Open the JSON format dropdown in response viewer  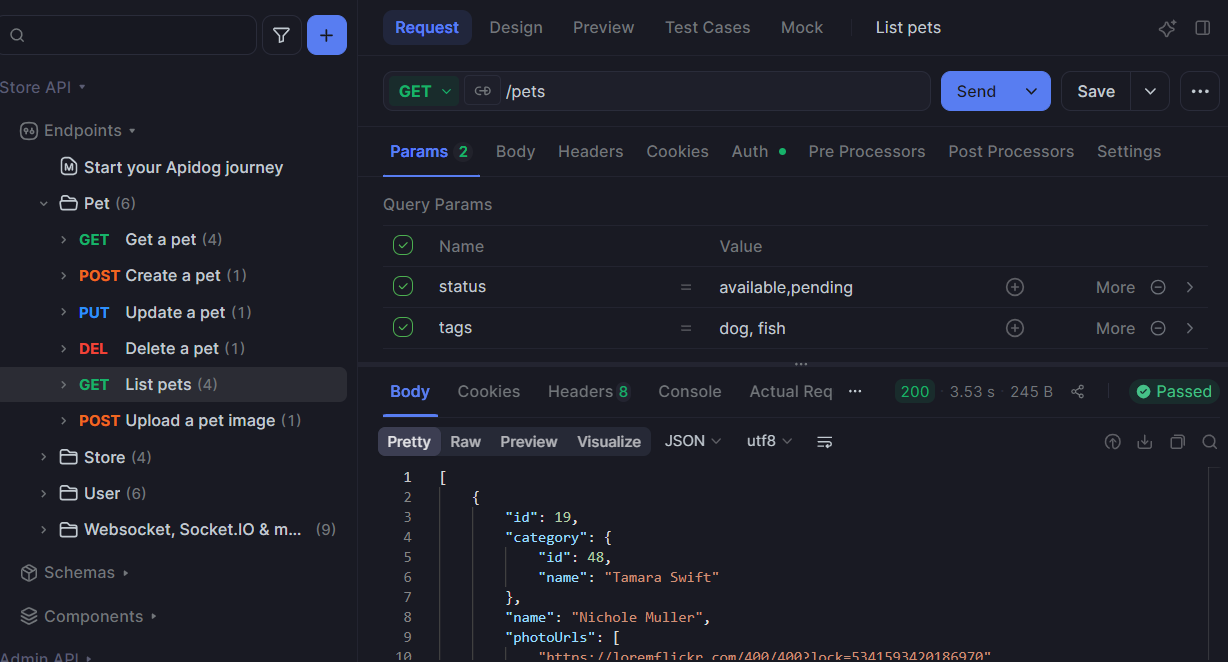[692, 441]
